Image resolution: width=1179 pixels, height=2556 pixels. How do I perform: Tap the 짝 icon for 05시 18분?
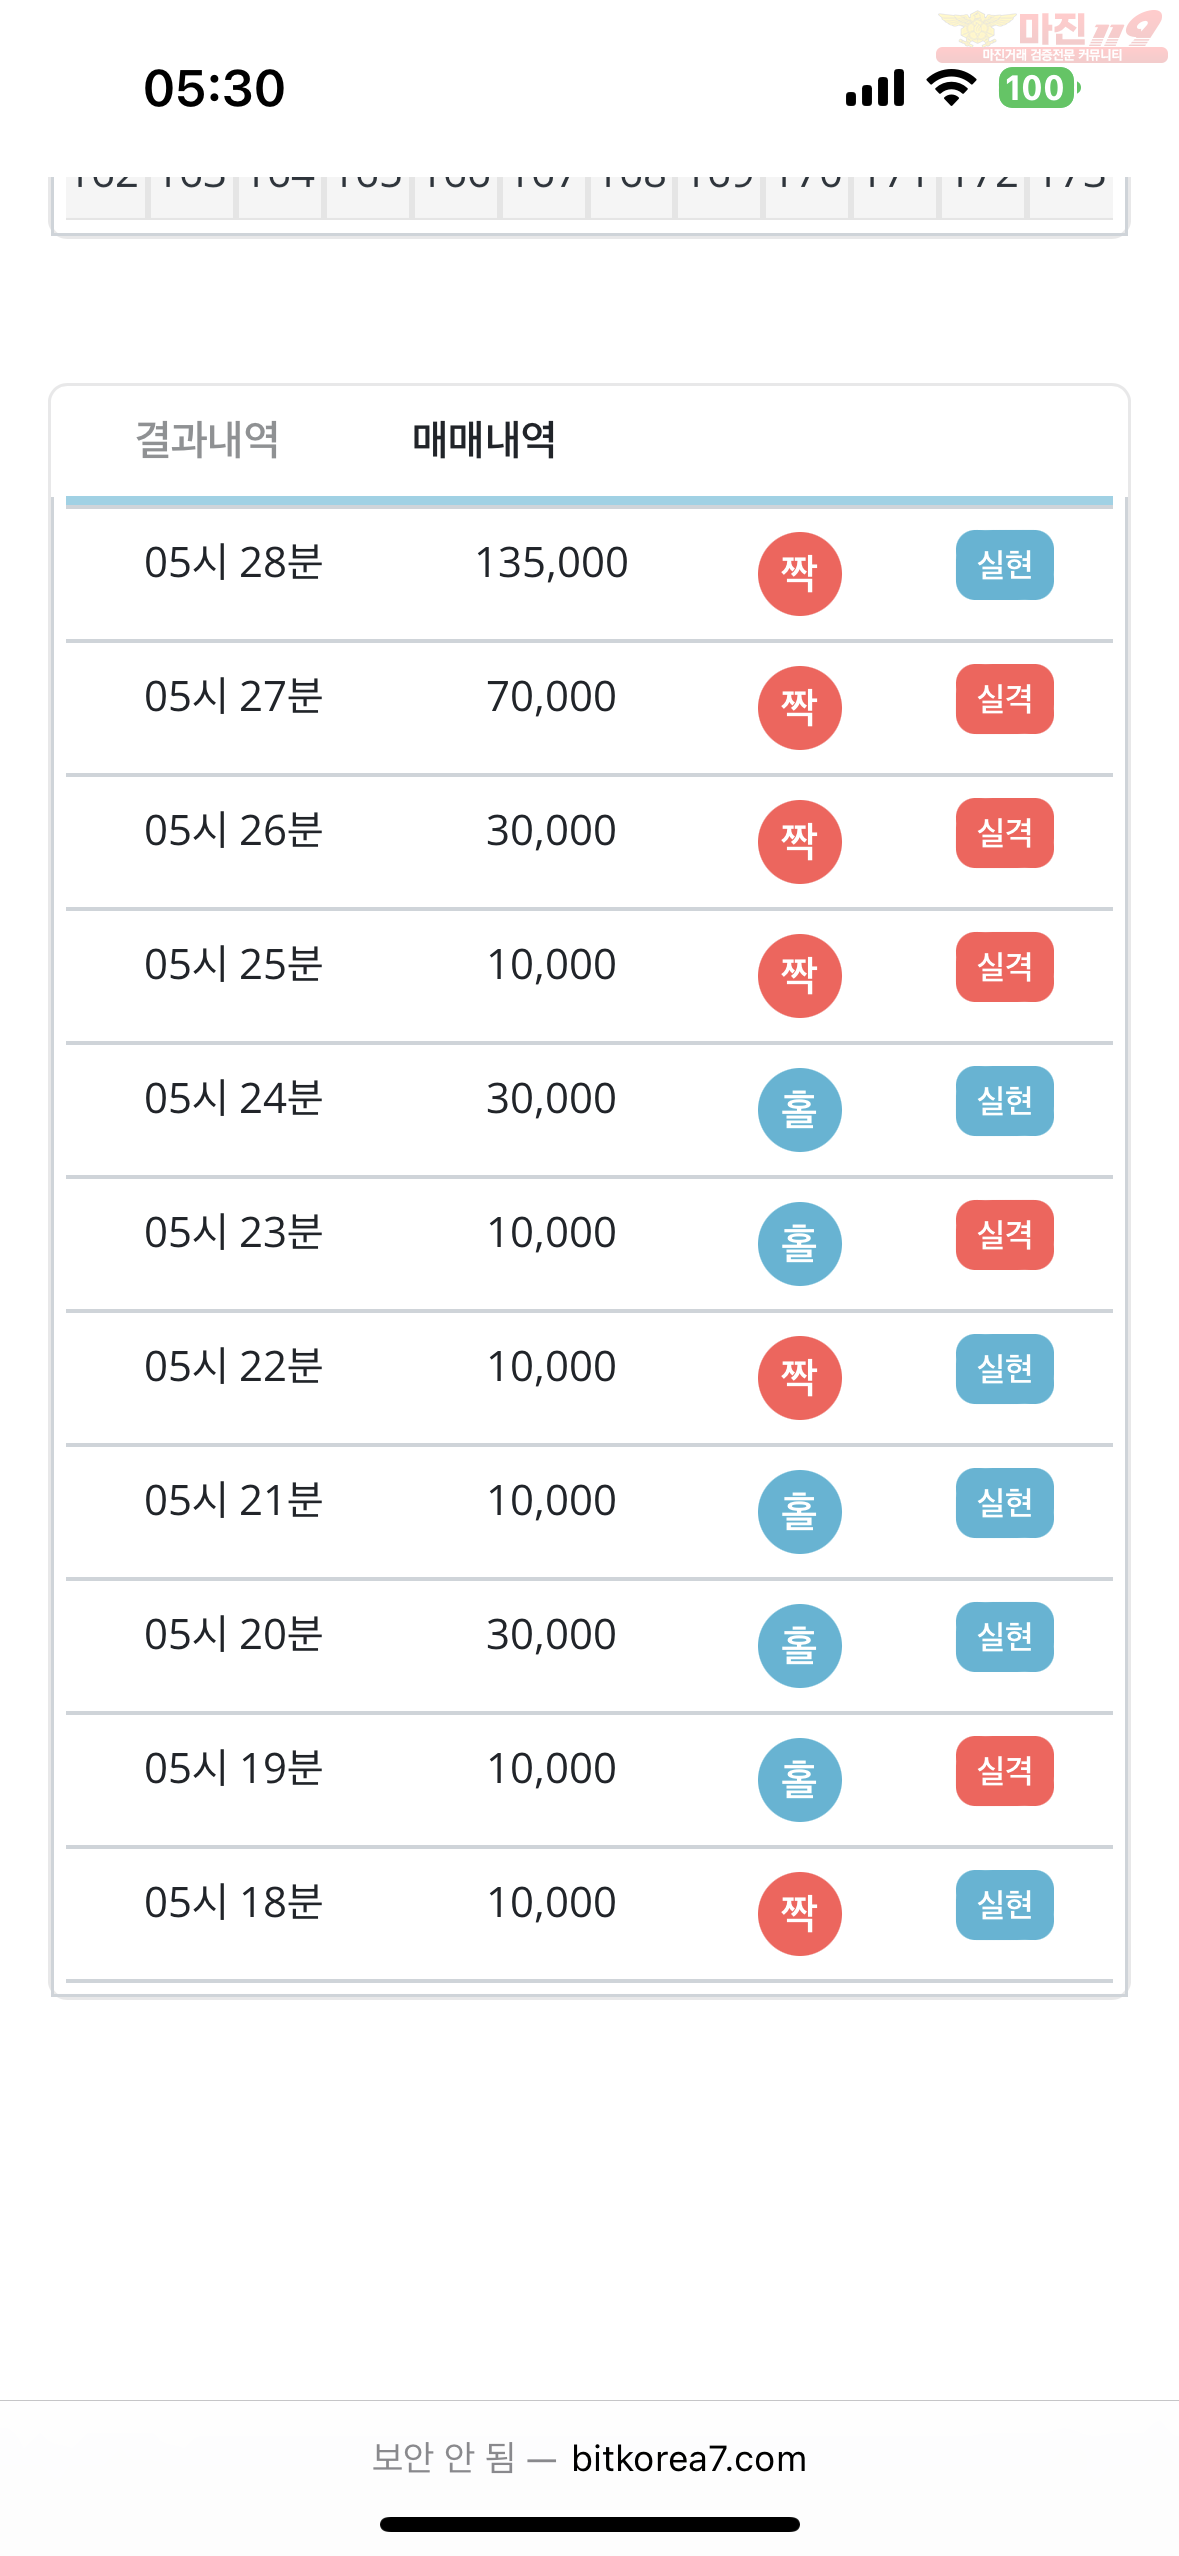pos(799,1913)
